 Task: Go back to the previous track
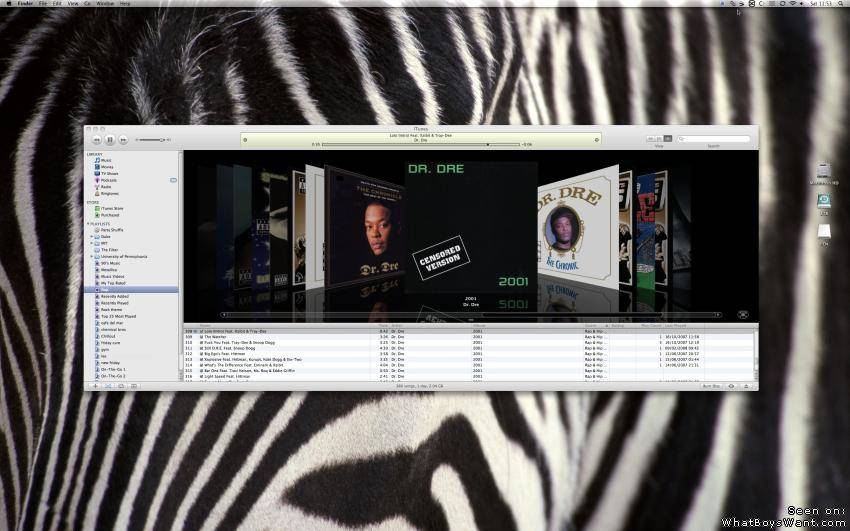97,140
